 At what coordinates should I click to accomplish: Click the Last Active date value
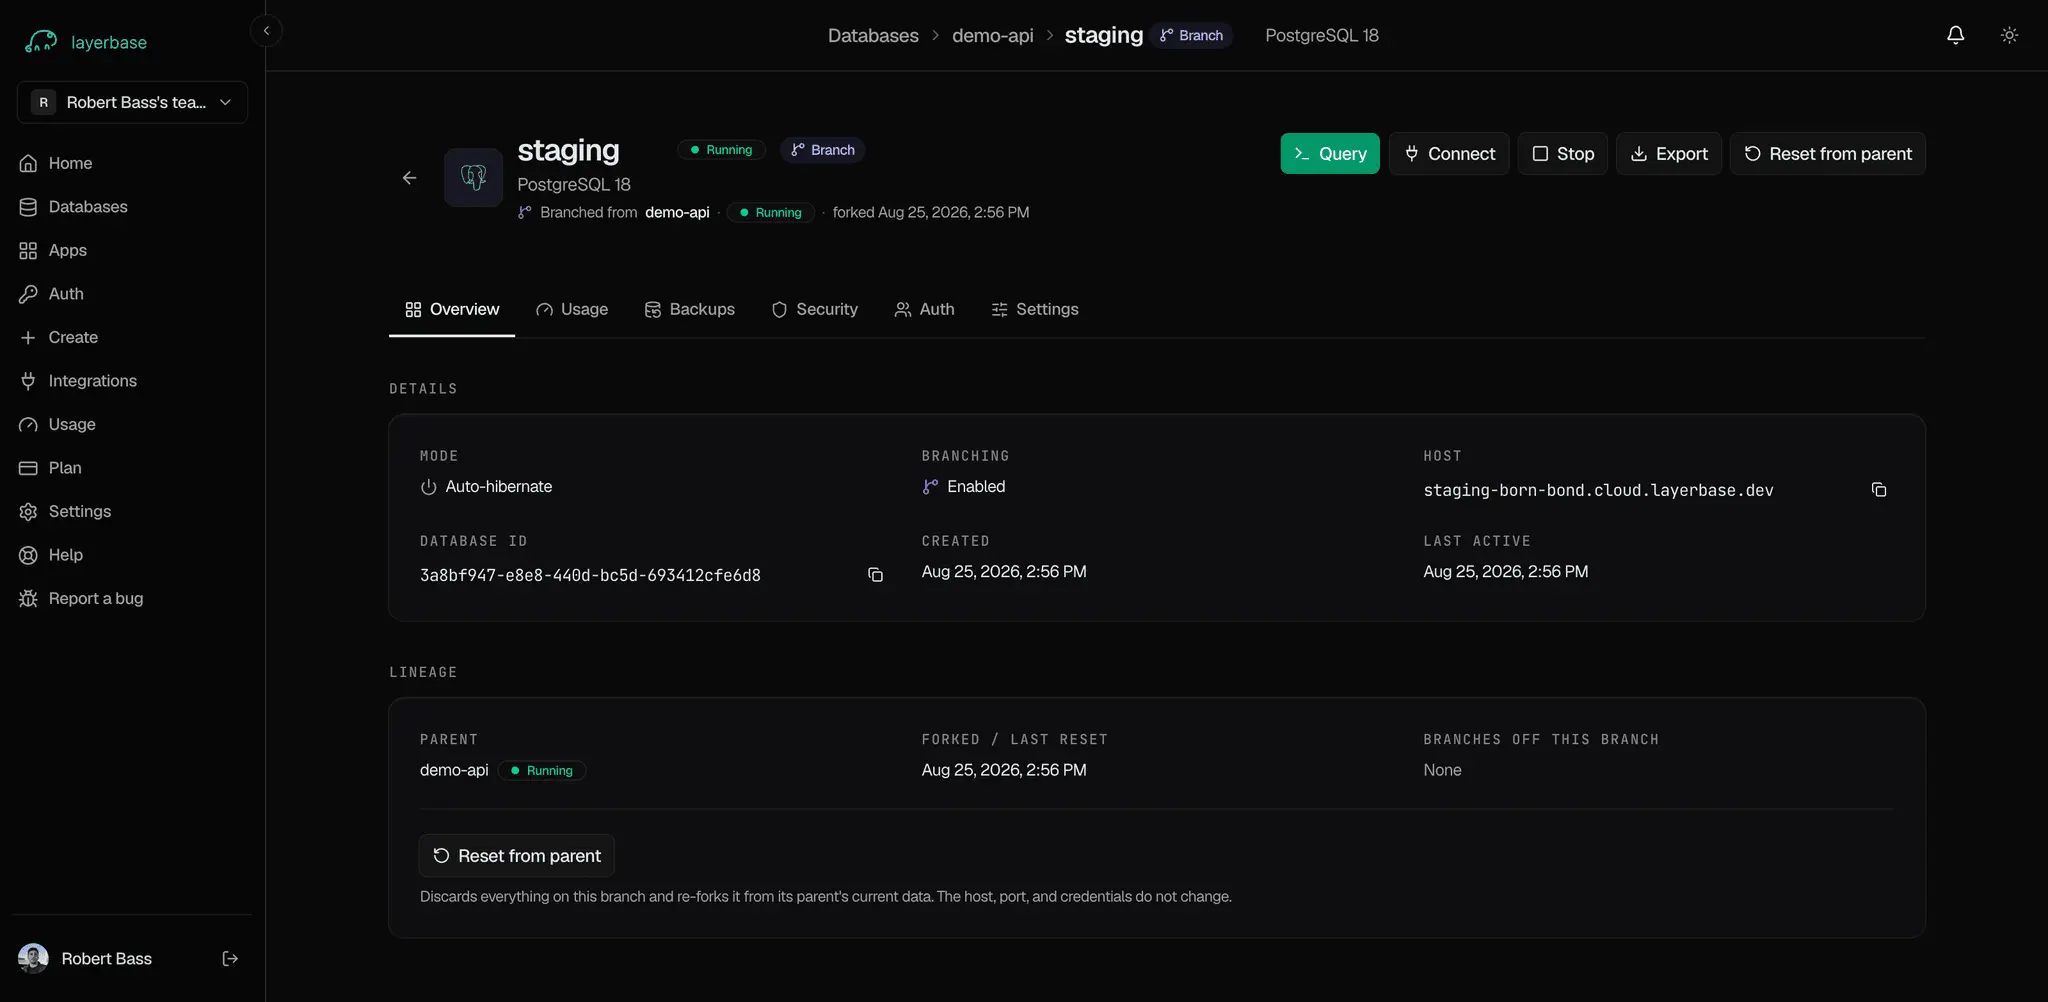tap(1505, 572)
